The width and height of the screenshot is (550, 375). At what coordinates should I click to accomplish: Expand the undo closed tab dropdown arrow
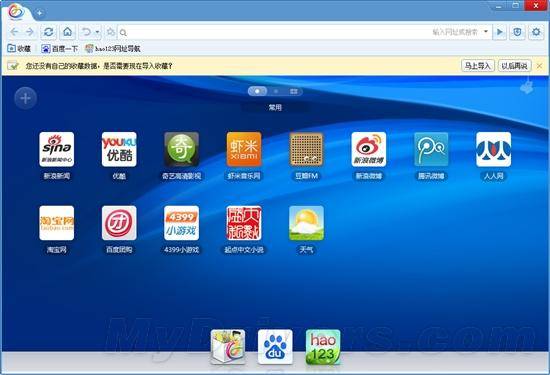[x=98, y=32]
